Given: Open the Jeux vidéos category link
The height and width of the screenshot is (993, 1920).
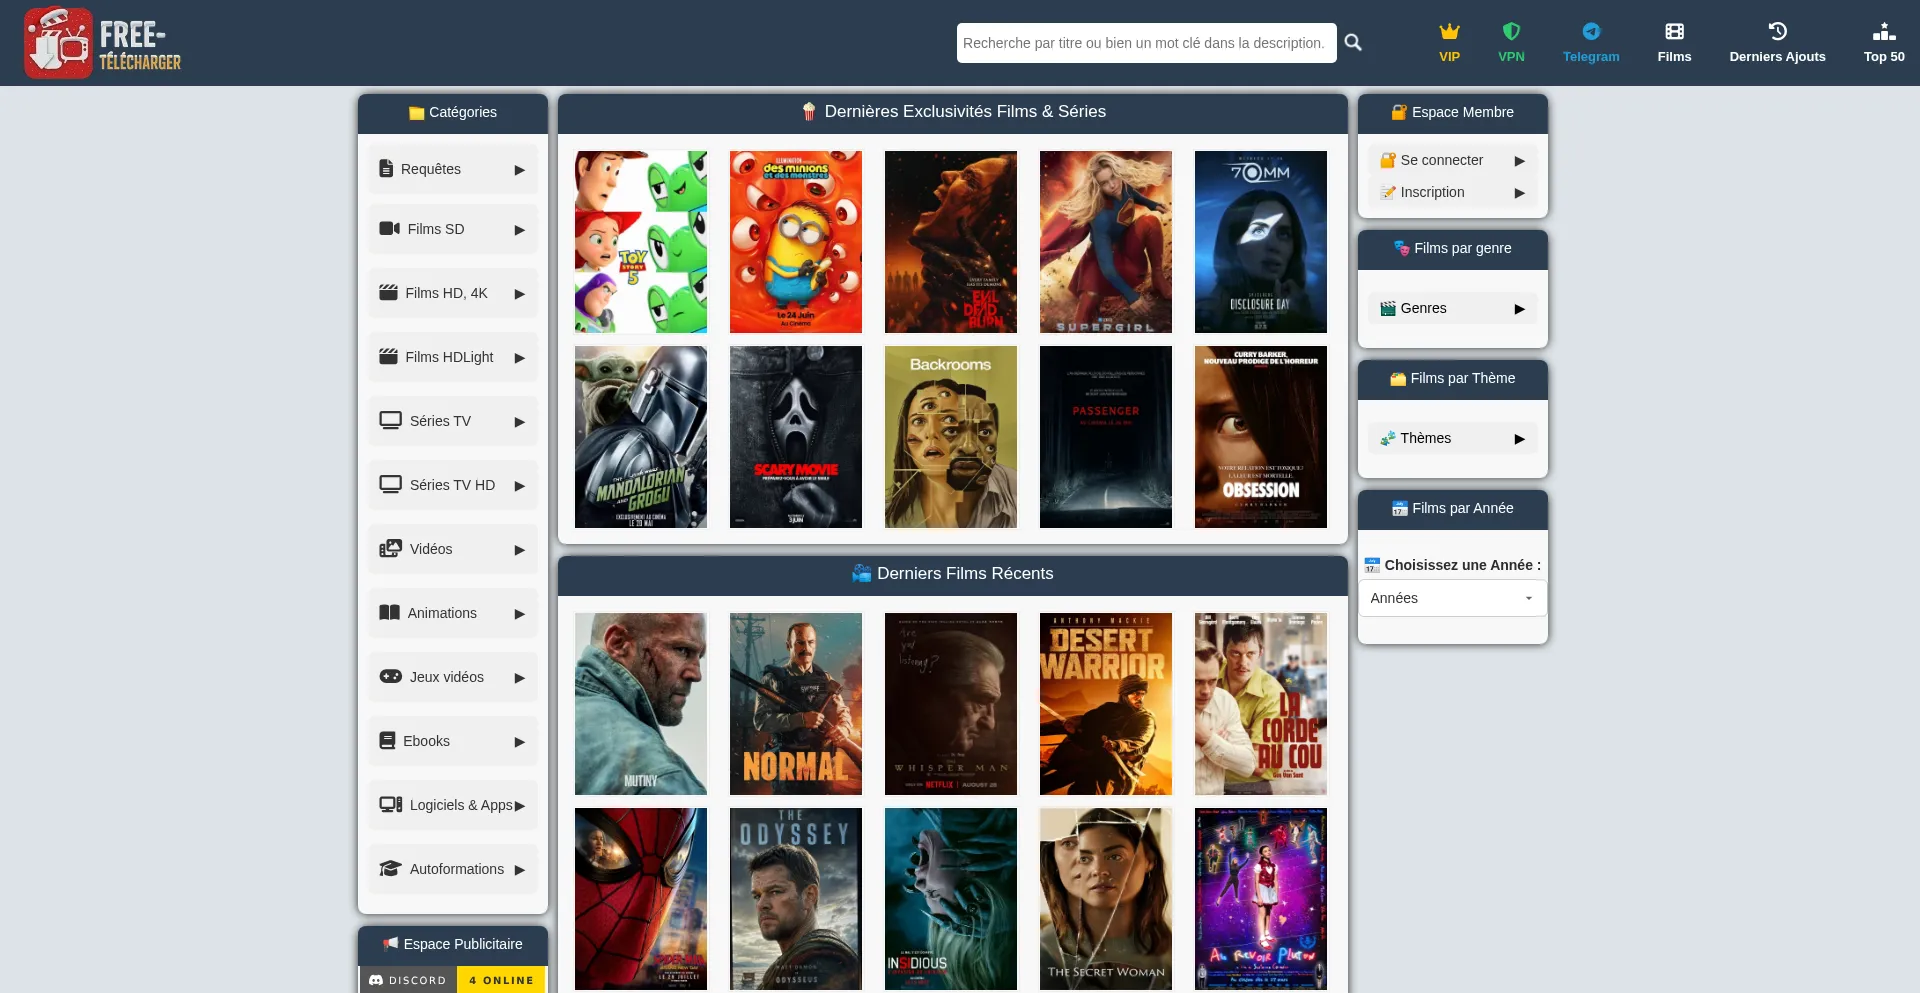Looking at the screenshot, I should click(453, 677).
